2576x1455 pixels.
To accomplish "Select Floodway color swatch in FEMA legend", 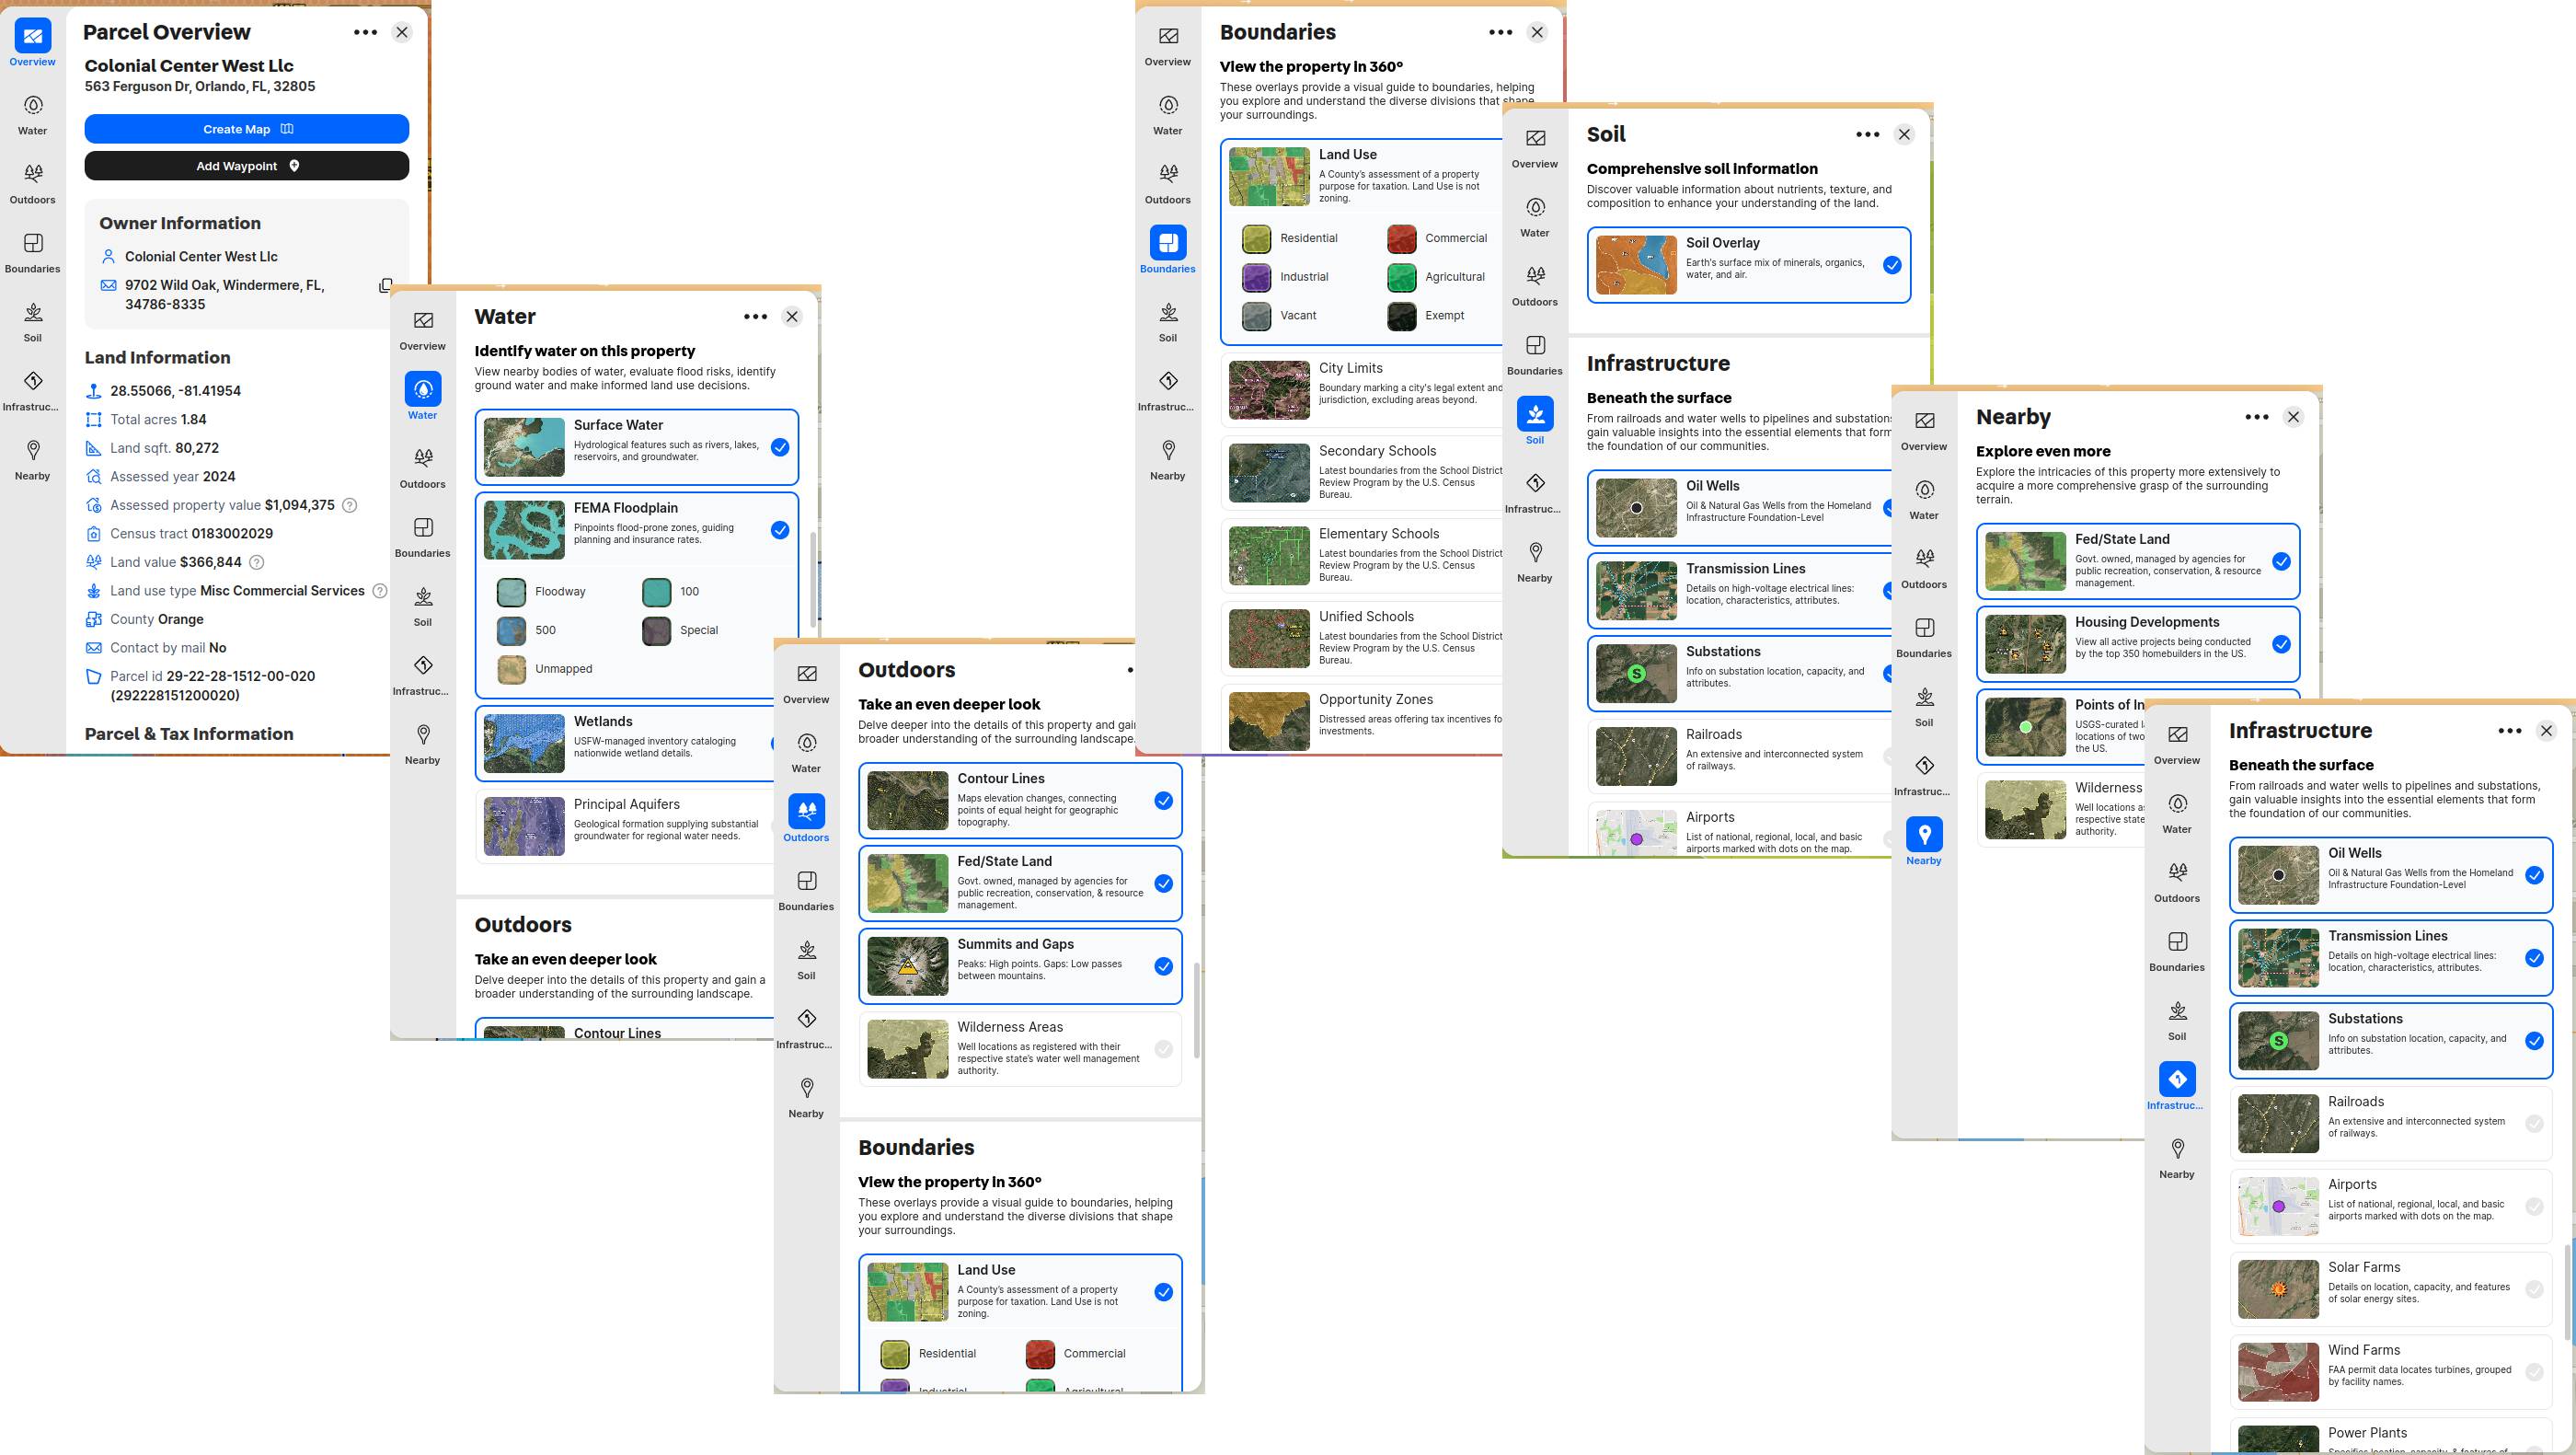I will pyautogui.click(x=511, y=592).
